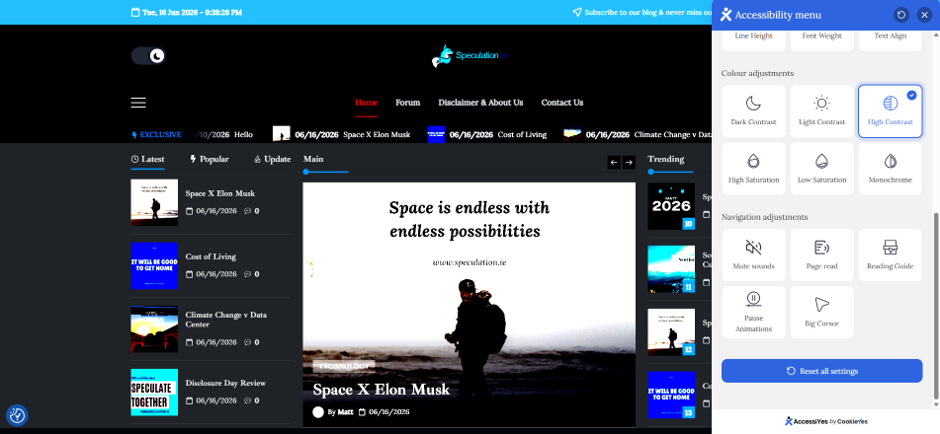Screen dimensions: 940x434
Task: Click the Cost of Living blue thumbnail in Latest
Action: coord(154,266)
